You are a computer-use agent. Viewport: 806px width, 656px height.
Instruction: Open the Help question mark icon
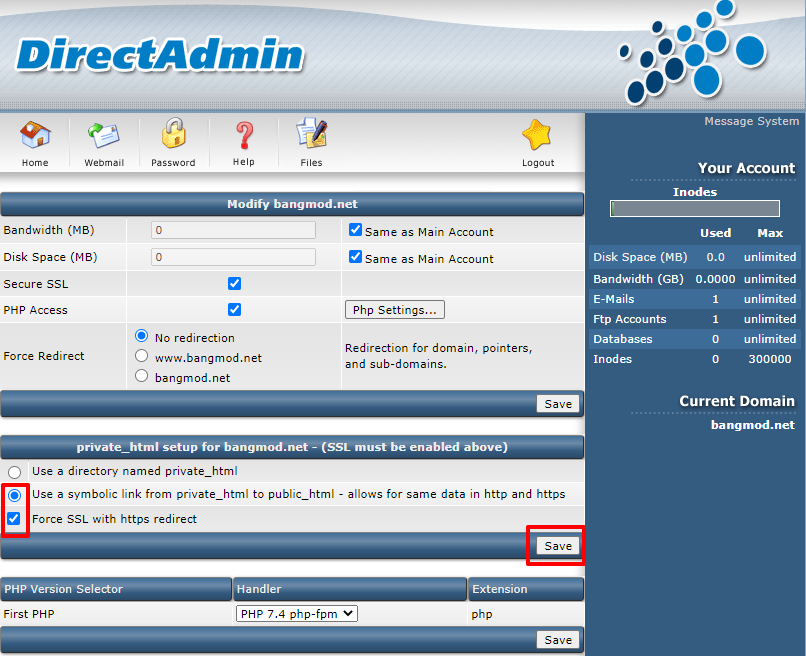pyautogui.click(x=244, y=135)
